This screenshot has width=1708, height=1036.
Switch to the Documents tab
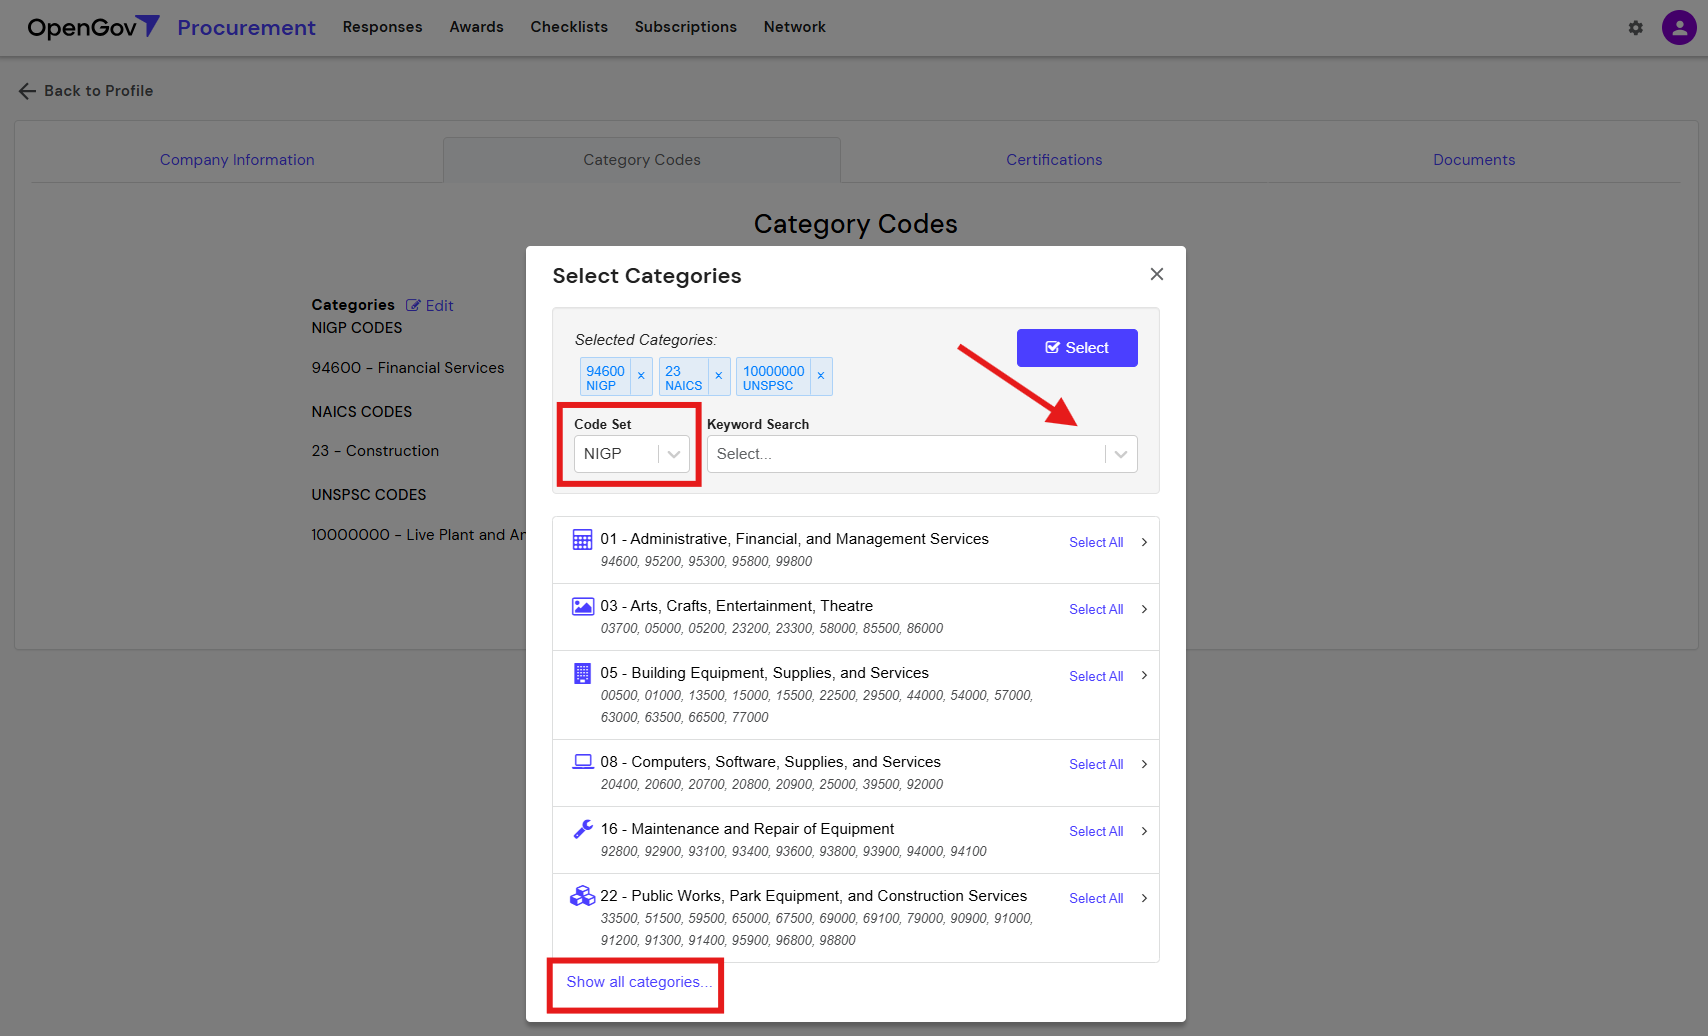tap(1474, 160)
